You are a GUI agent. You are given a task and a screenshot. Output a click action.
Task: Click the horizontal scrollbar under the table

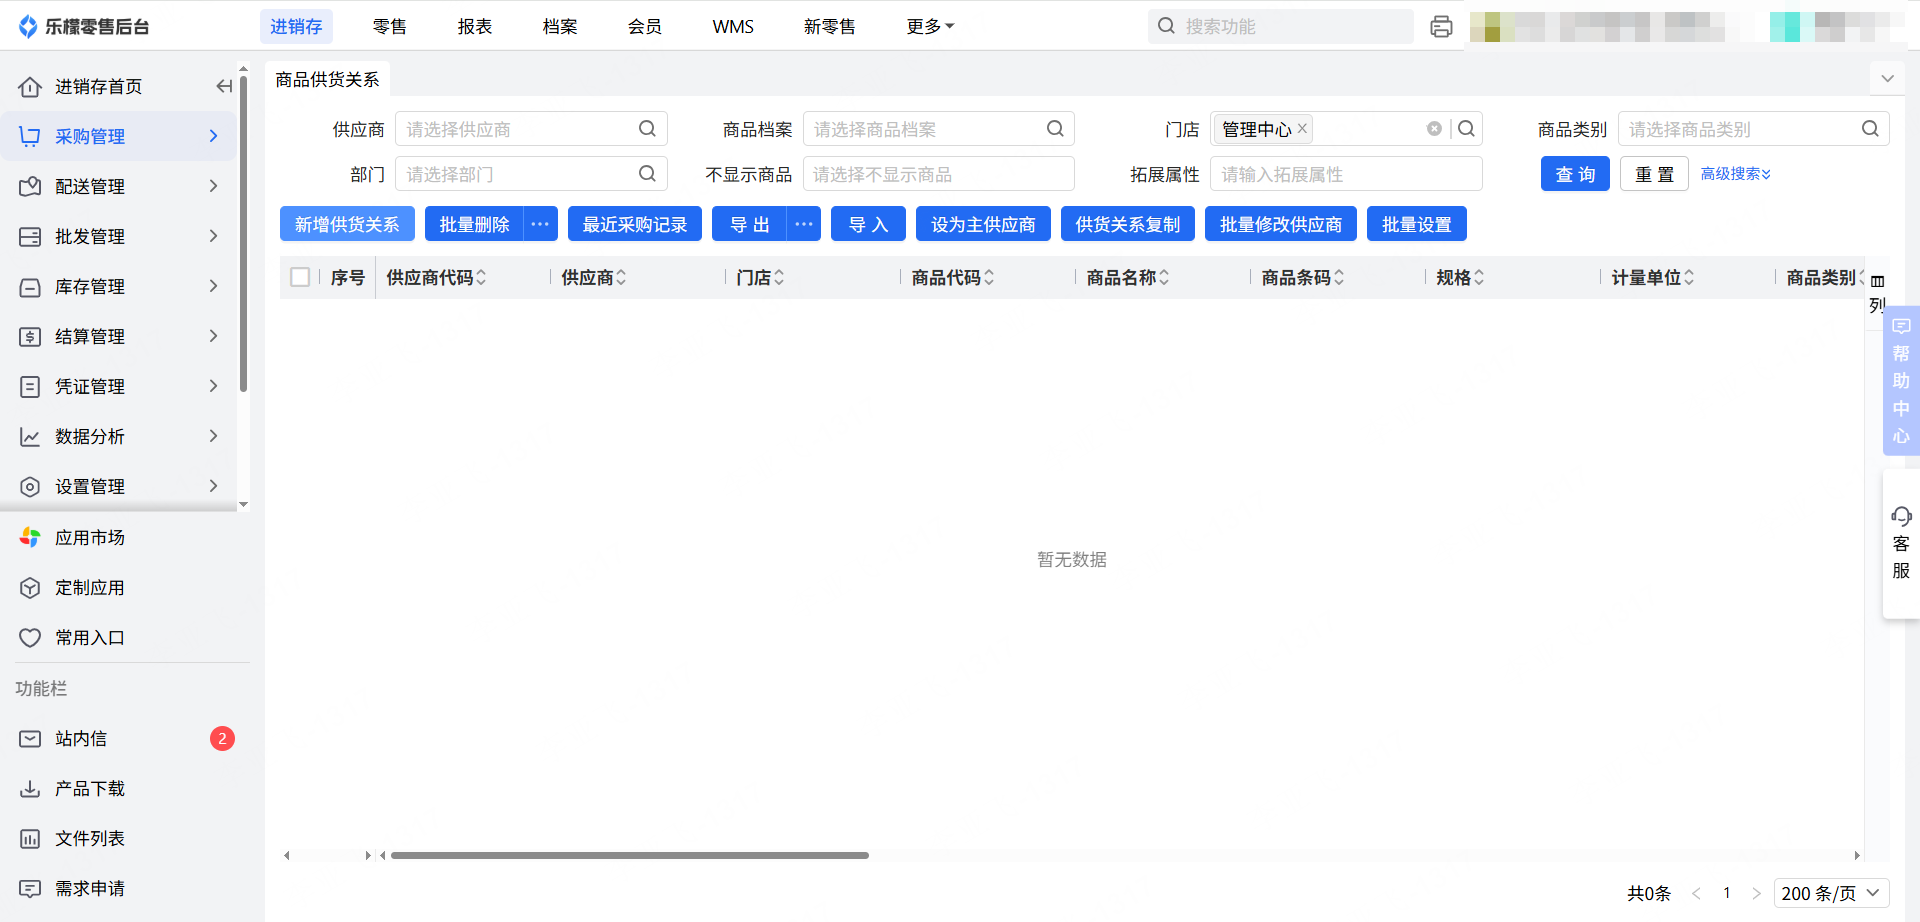click(630, 856)
